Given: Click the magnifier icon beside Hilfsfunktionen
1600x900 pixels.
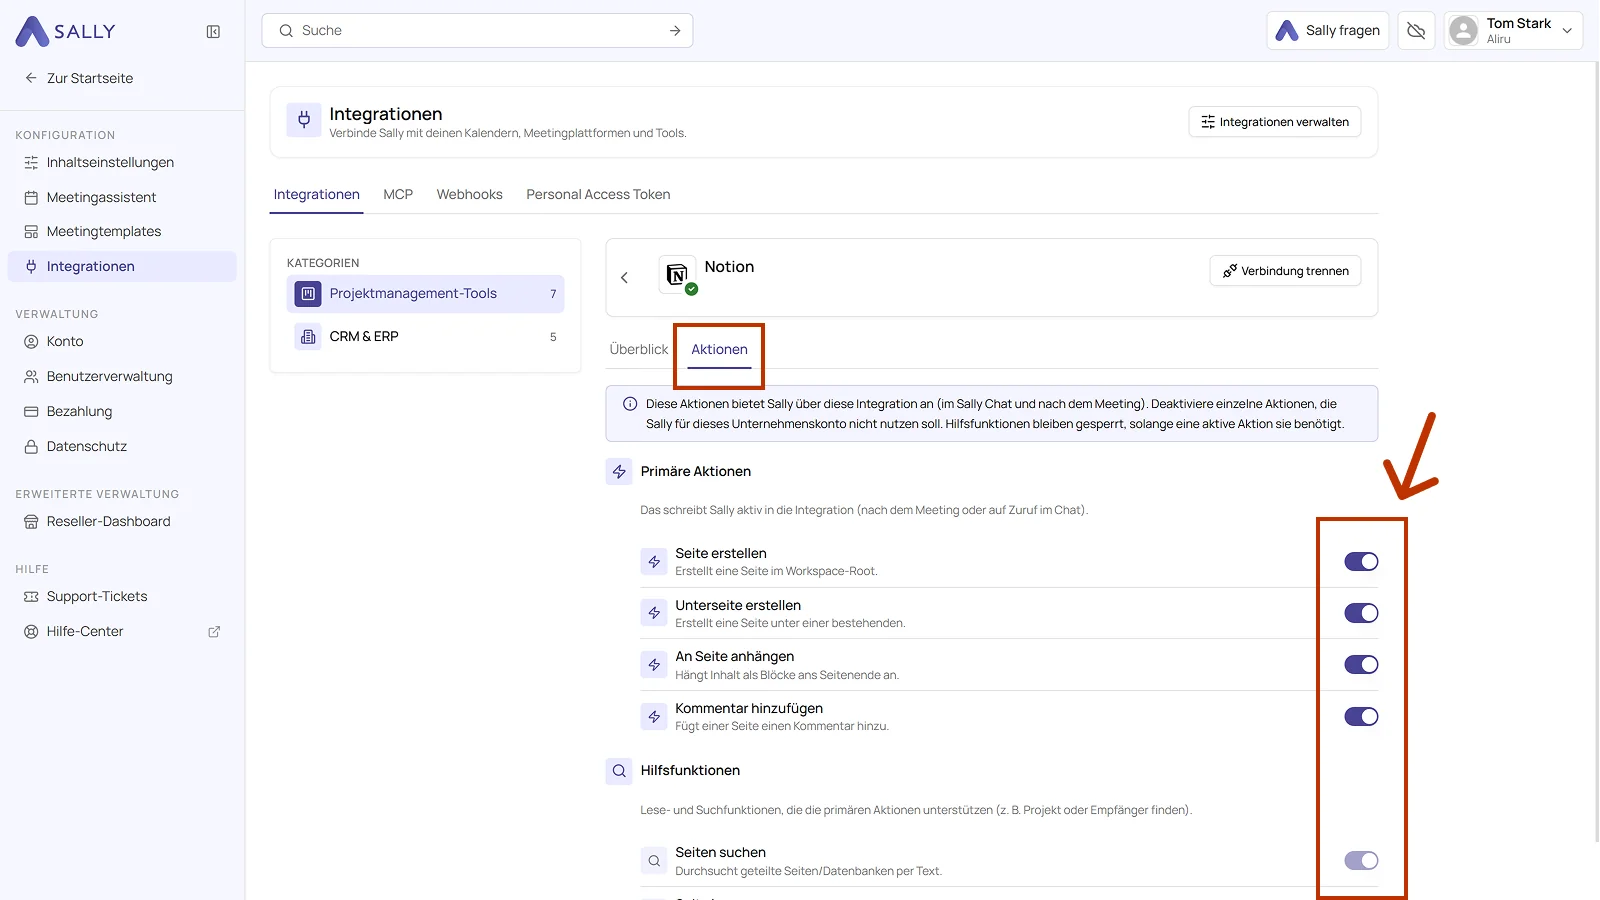Looking at the screenshot, I should [619, 771].
